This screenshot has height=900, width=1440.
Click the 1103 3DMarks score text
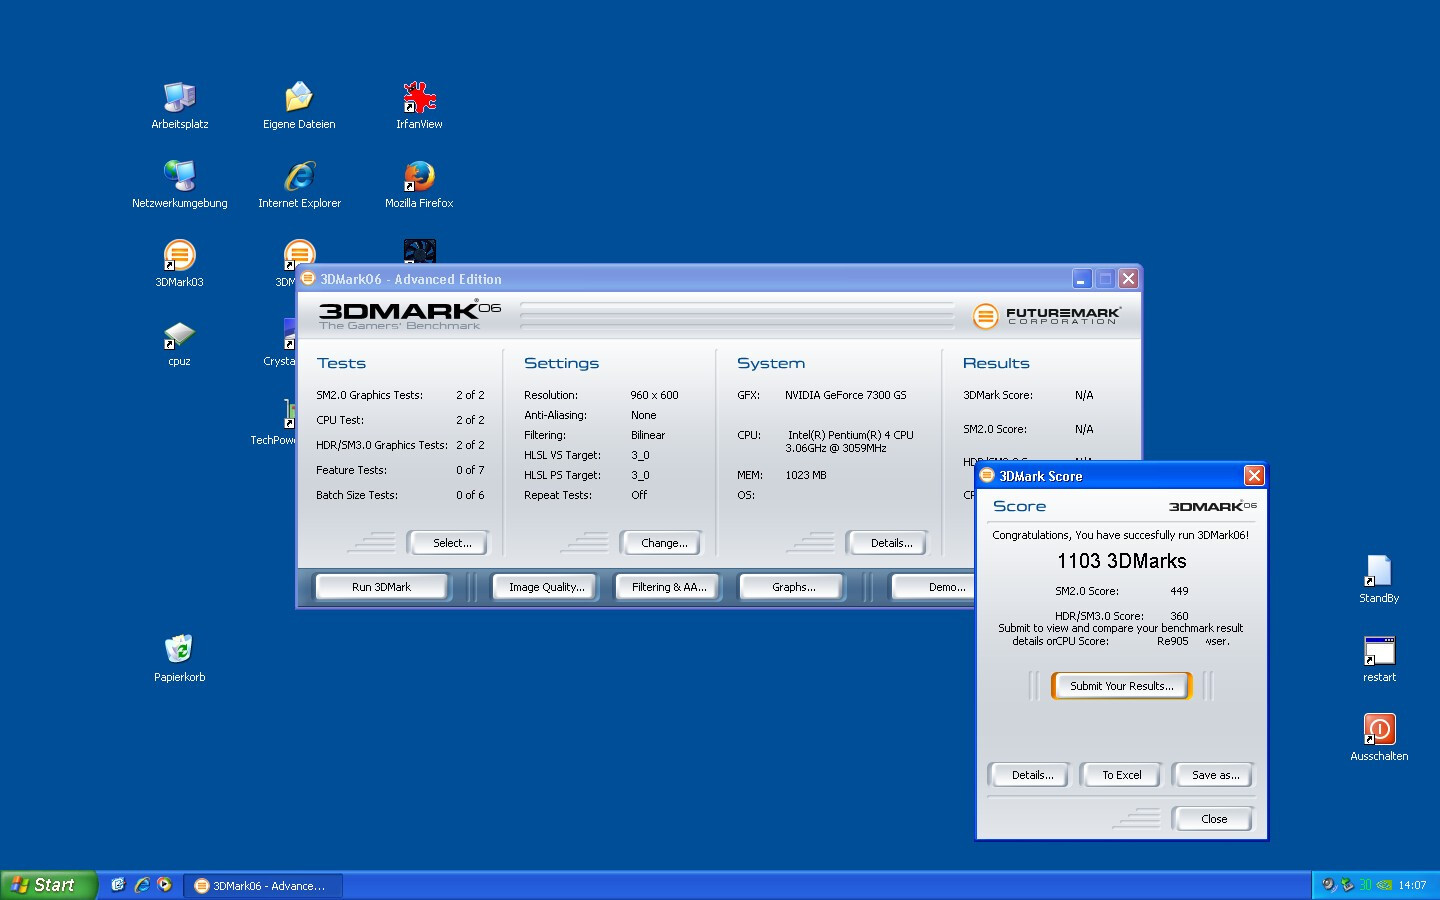click(1121, 561)
